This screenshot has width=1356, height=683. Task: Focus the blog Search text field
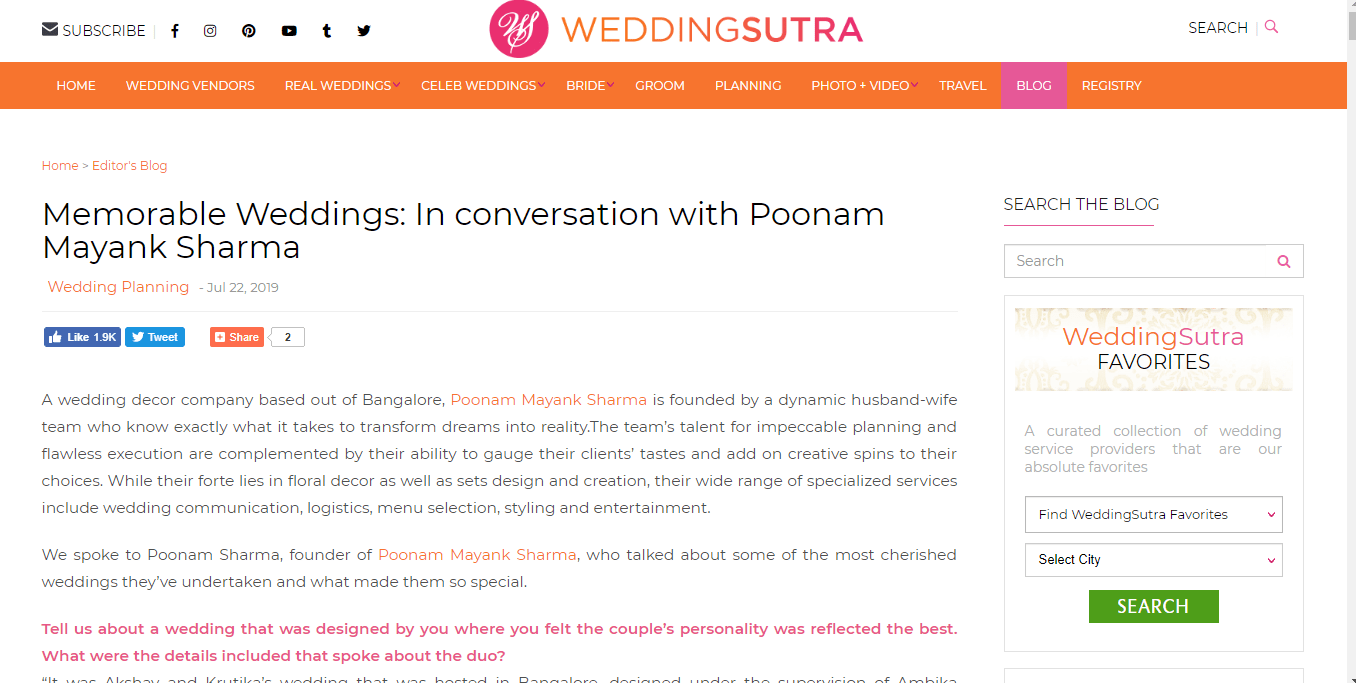click(1138, 261)
